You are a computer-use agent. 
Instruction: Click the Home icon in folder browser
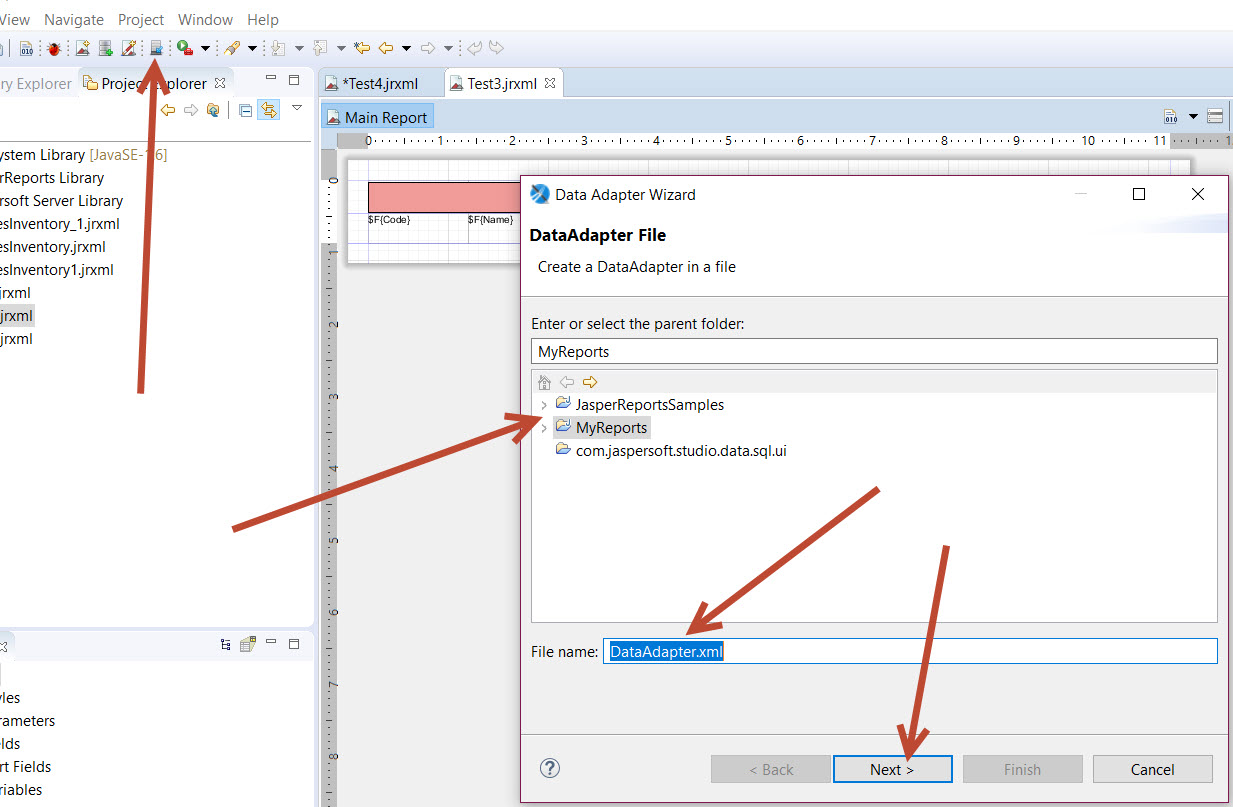pos(544,382)
